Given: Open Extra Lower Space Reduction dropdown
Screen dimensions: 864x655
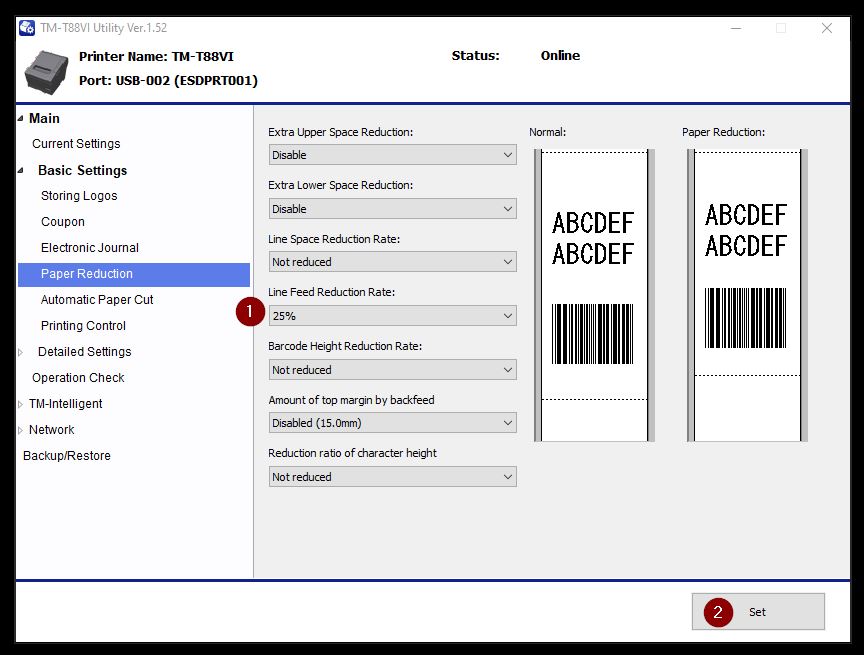Looking at the screenshot, I should 392,209.
